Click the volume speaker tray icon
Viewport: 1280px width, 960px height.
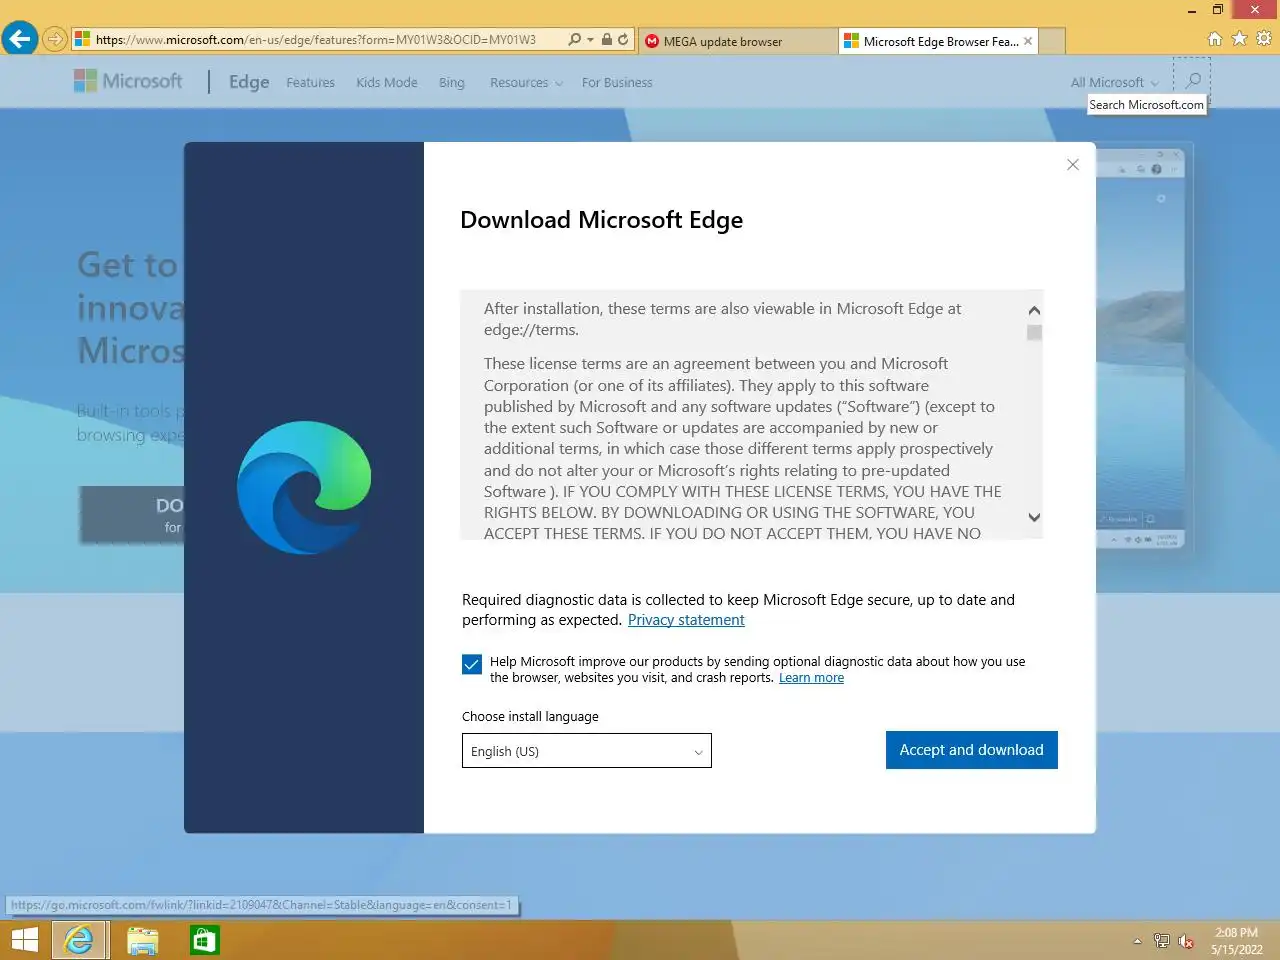point(1186,941)
